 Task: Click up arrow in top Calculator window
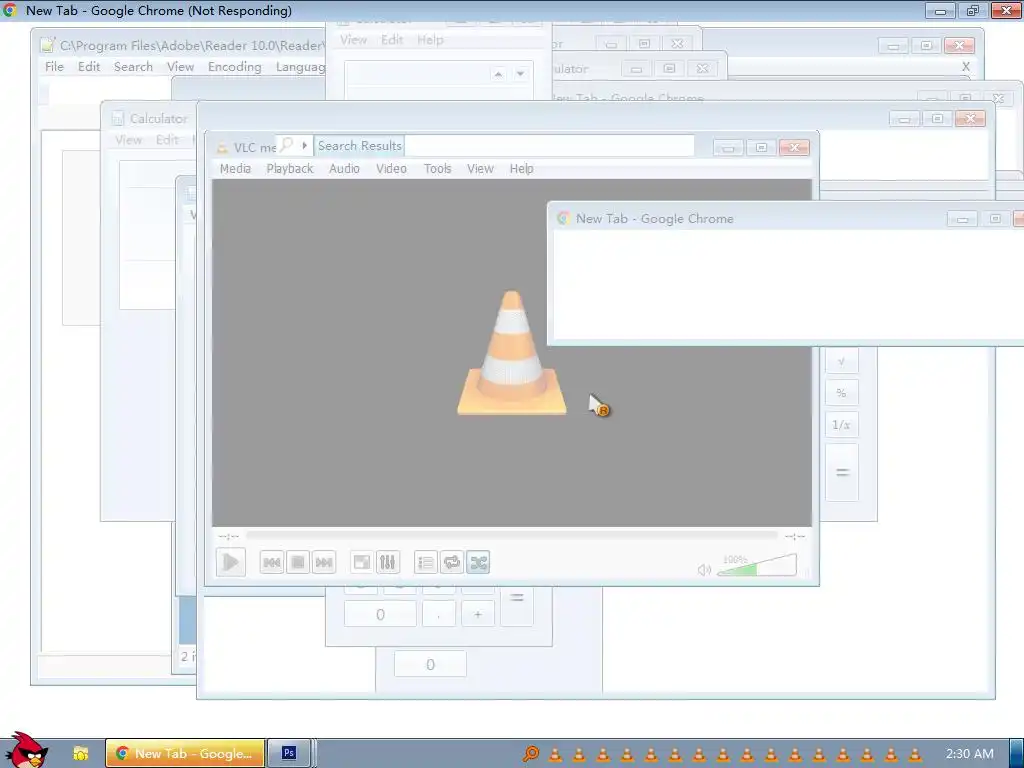pos(498,74)
